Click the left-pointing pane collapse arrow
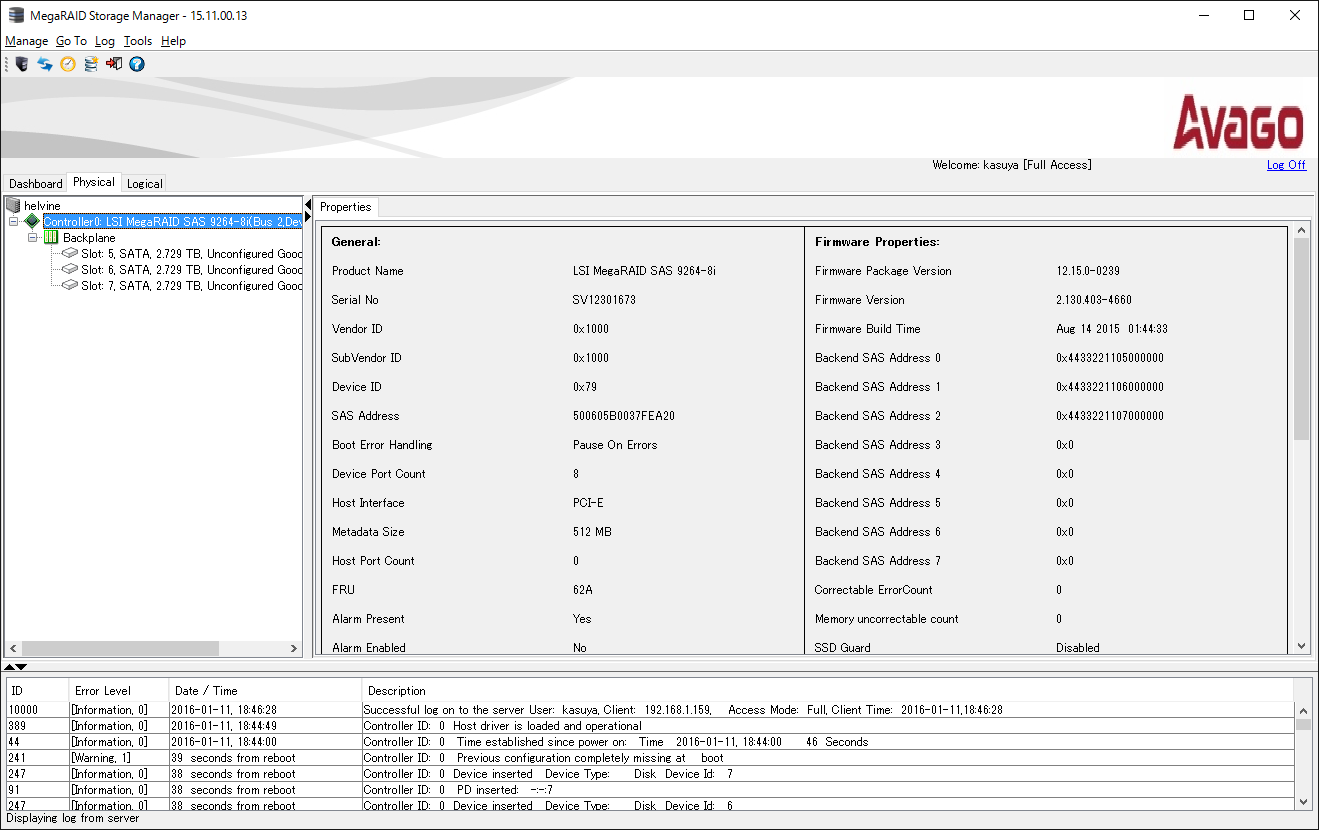The width and height of the screenshot is (1319, 830). pos(308,205)
